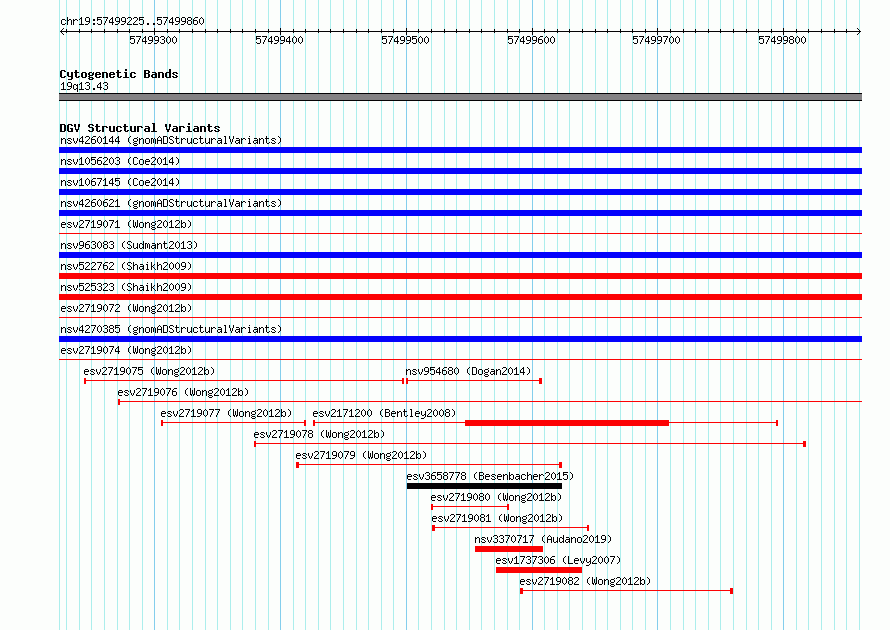Click ruler tick labeled 57499800
Viewport: 890px width, 630px height.
coord(782,40)
